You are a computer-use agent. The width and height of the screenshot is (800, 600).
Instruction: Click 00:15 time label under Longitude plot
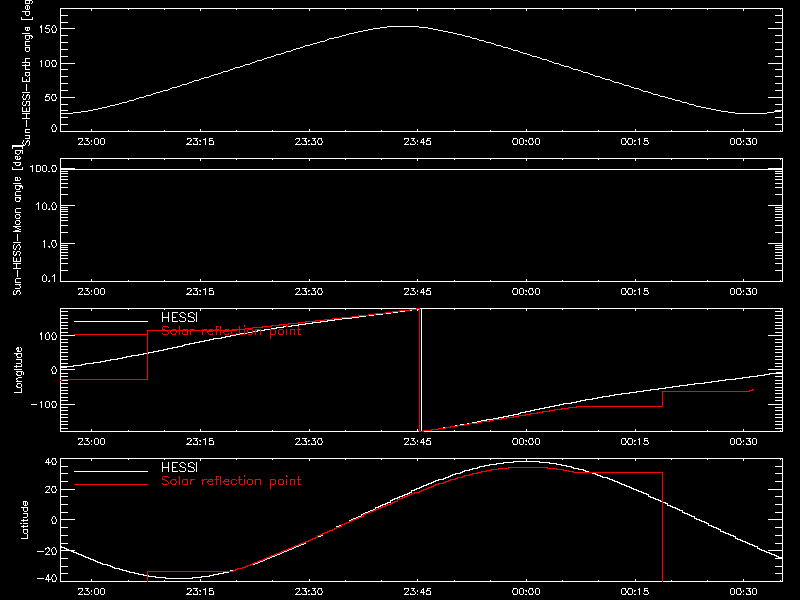pyautogui.click(x=635, y=441)
